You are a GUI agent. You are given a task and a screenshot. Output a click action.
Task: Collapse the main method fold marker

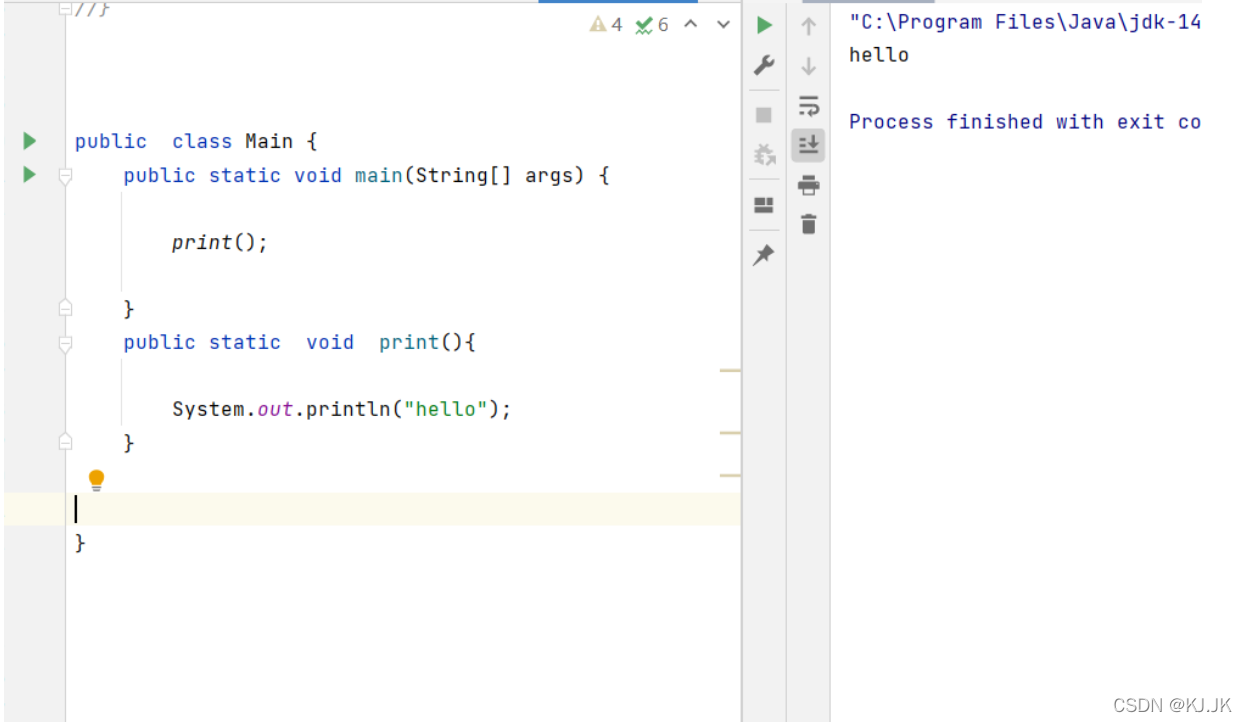[x=65, y=177]
